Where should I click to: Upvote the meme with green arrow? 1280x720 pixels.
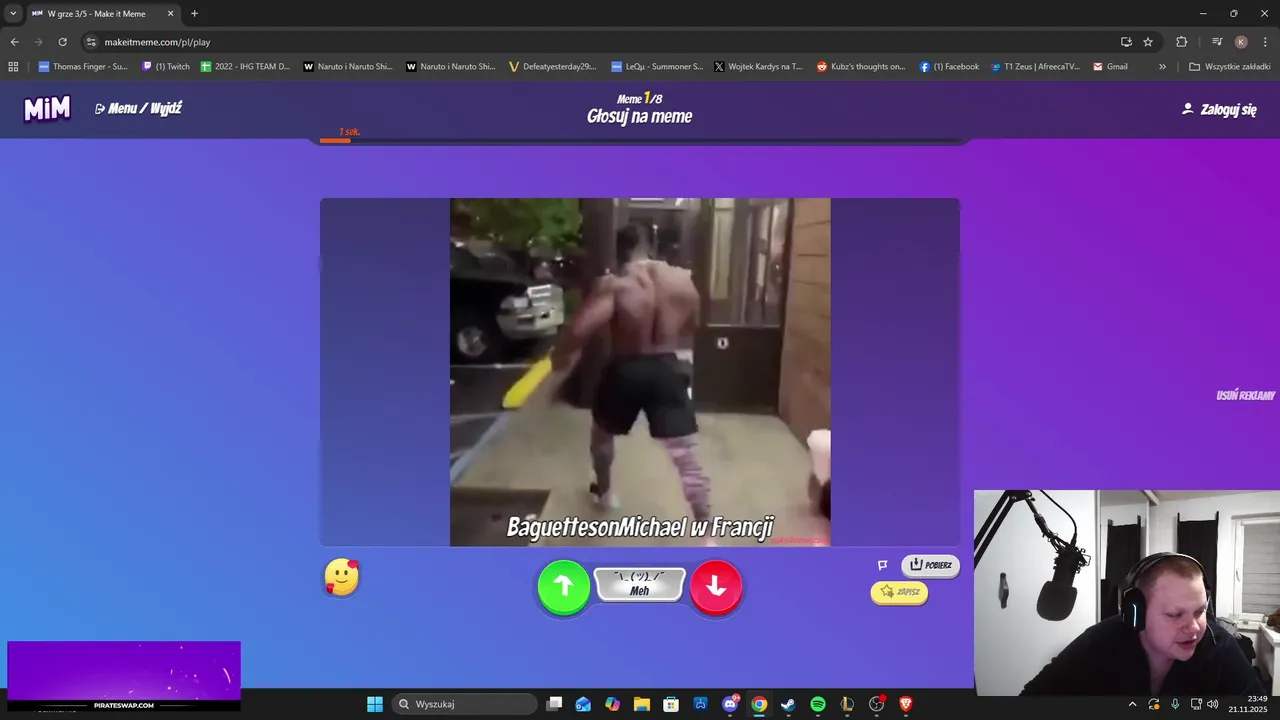[564, 587]
